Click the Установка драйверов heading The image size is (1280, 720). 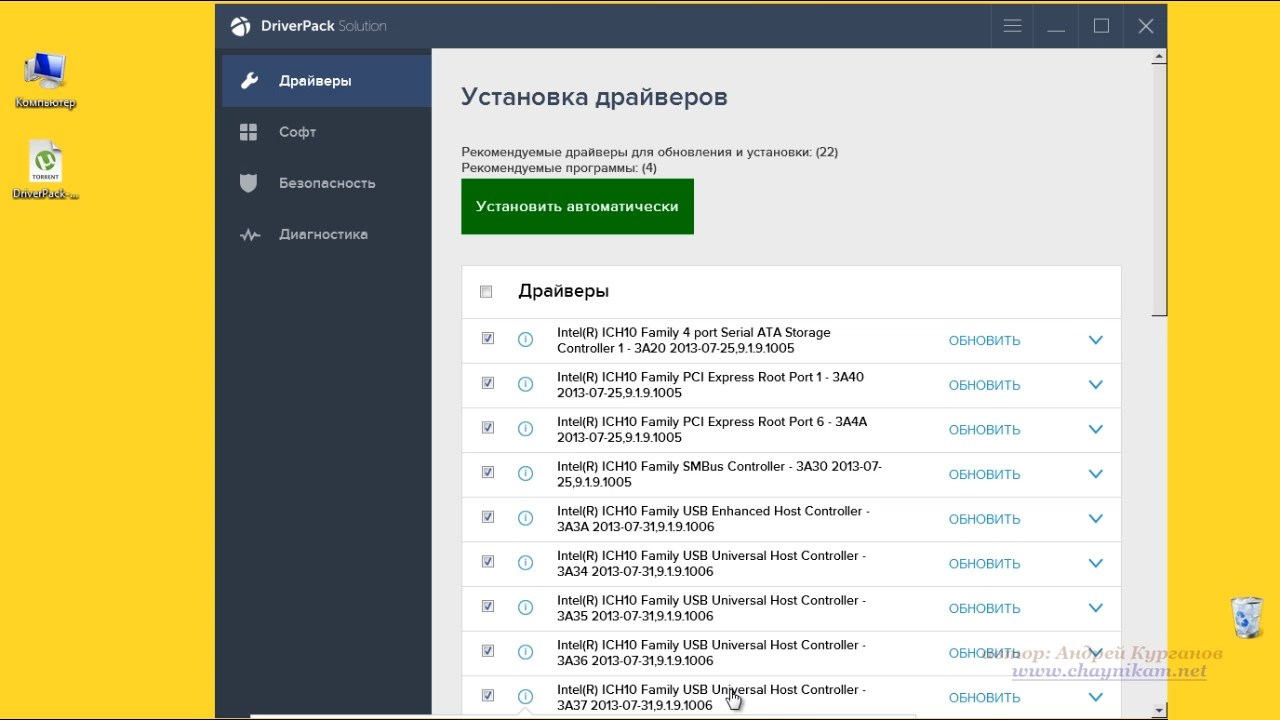pos(594,97)
